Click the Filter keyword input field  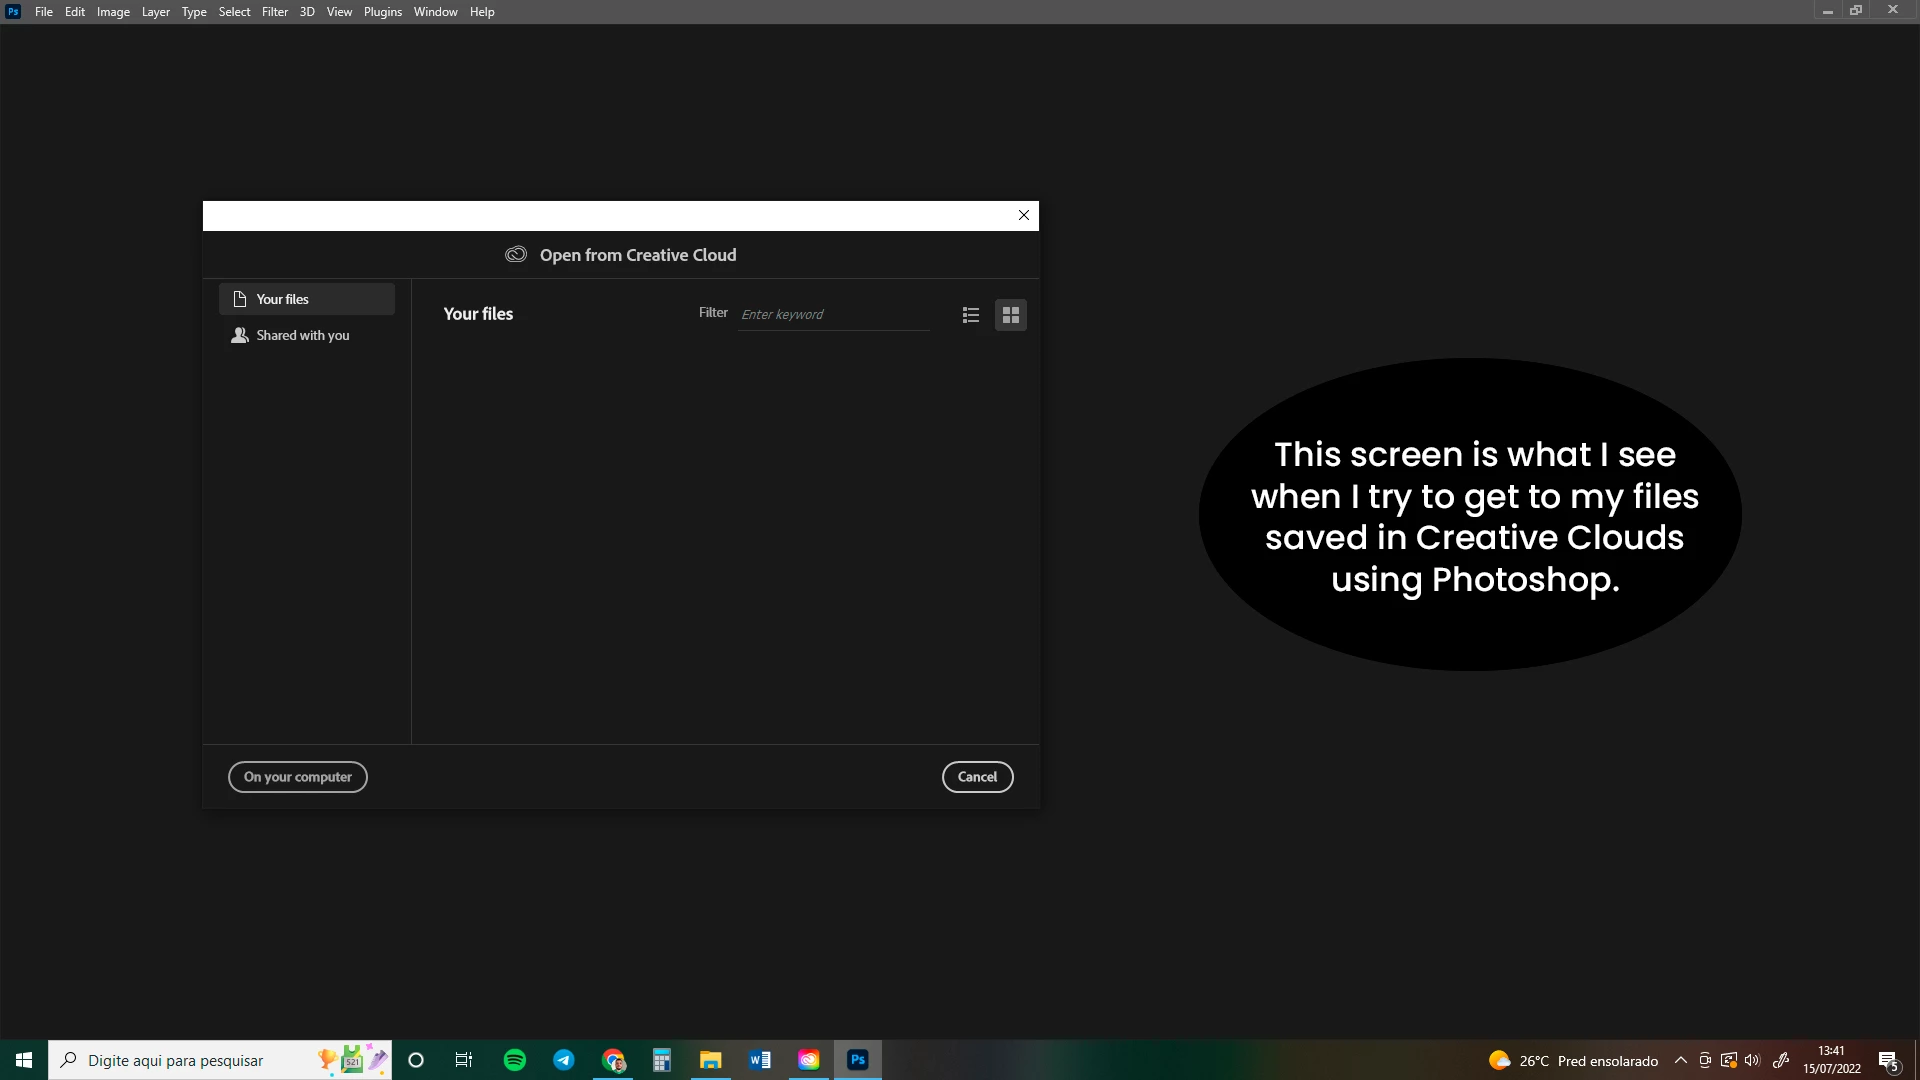pyautogui.click(x=833, y=314)
